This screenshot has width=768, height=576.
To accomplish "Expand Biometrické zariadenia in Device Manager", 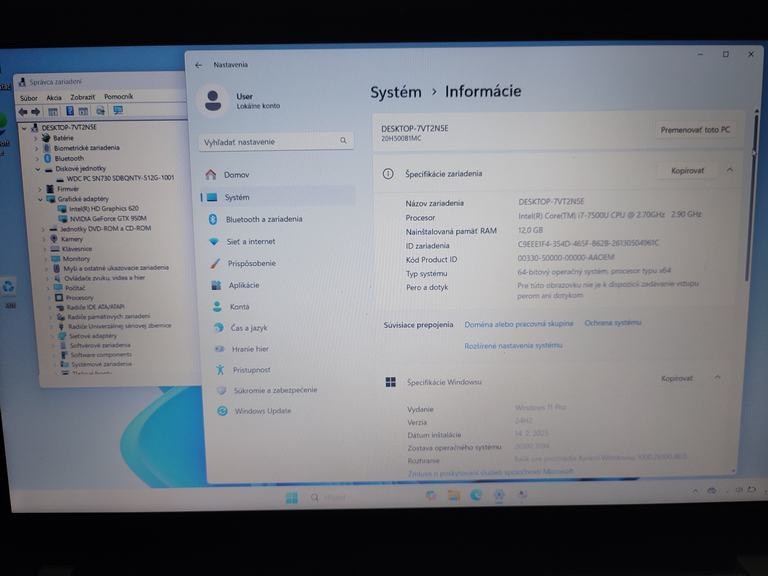I will [x=36, y=148].
